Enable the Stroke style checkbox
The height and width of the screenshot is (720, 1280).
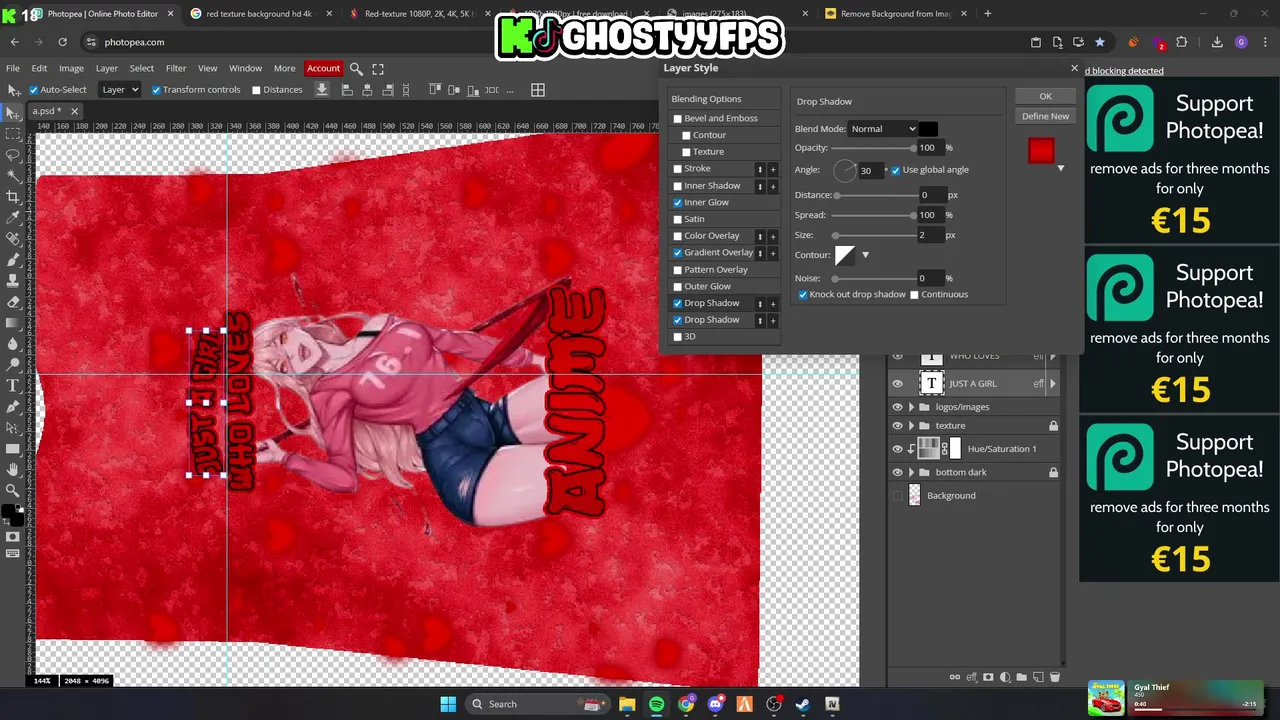click(x=678, y=169)
